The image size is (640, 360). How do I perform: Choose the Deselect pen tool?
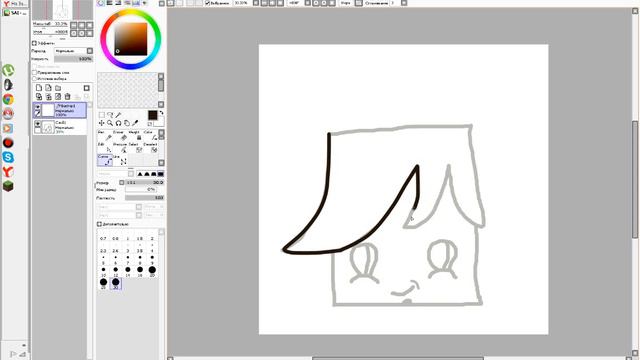150,147
